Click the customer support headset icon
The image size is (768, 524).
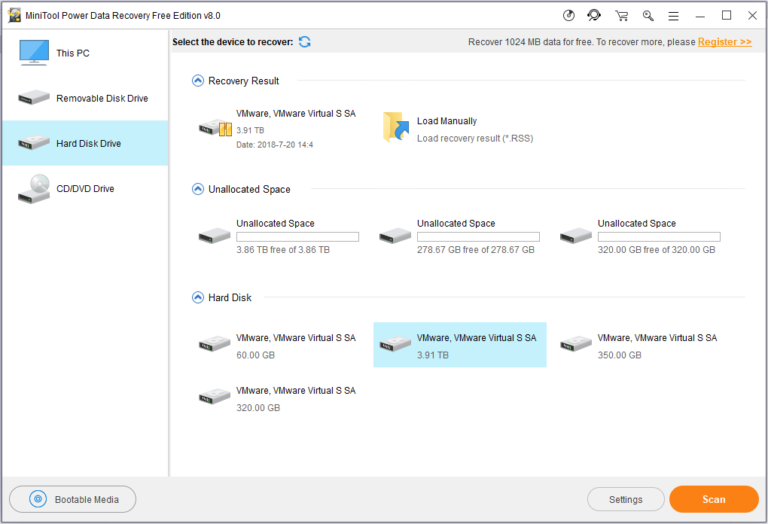click(594, 16)
